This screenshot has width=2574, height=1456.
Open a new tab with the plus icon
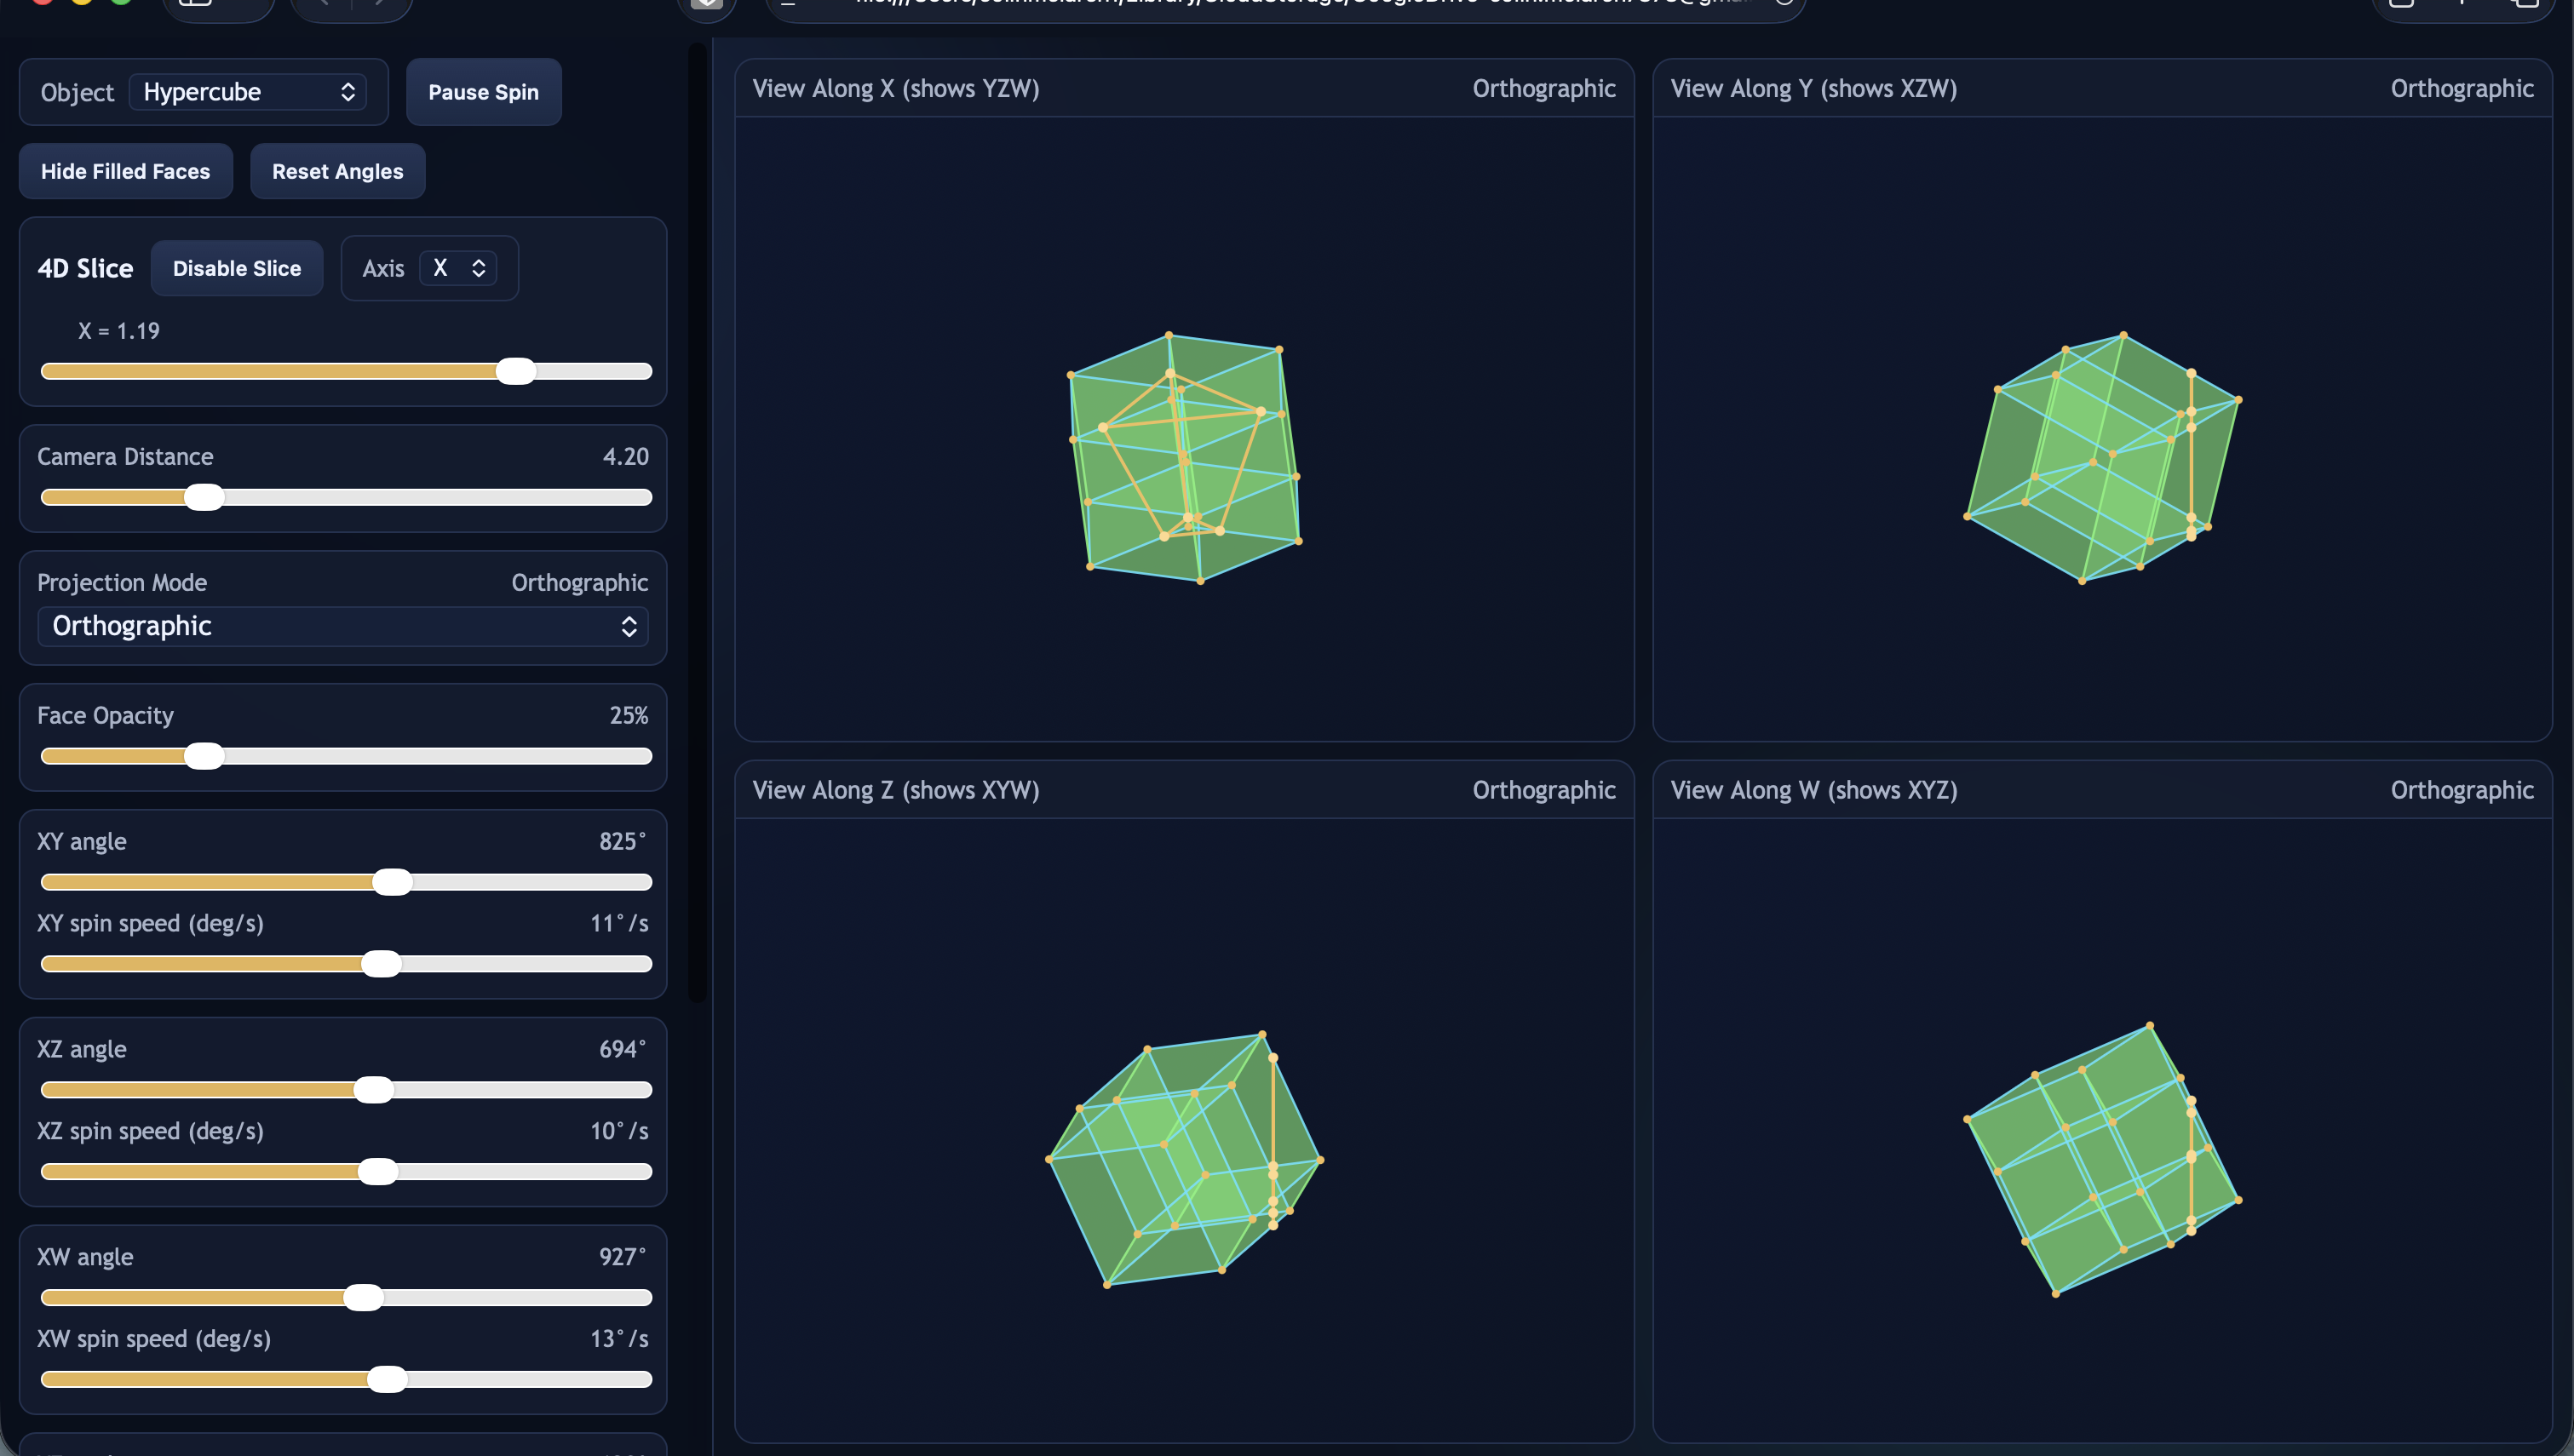pyautogui.click(x=2463, y=3)
